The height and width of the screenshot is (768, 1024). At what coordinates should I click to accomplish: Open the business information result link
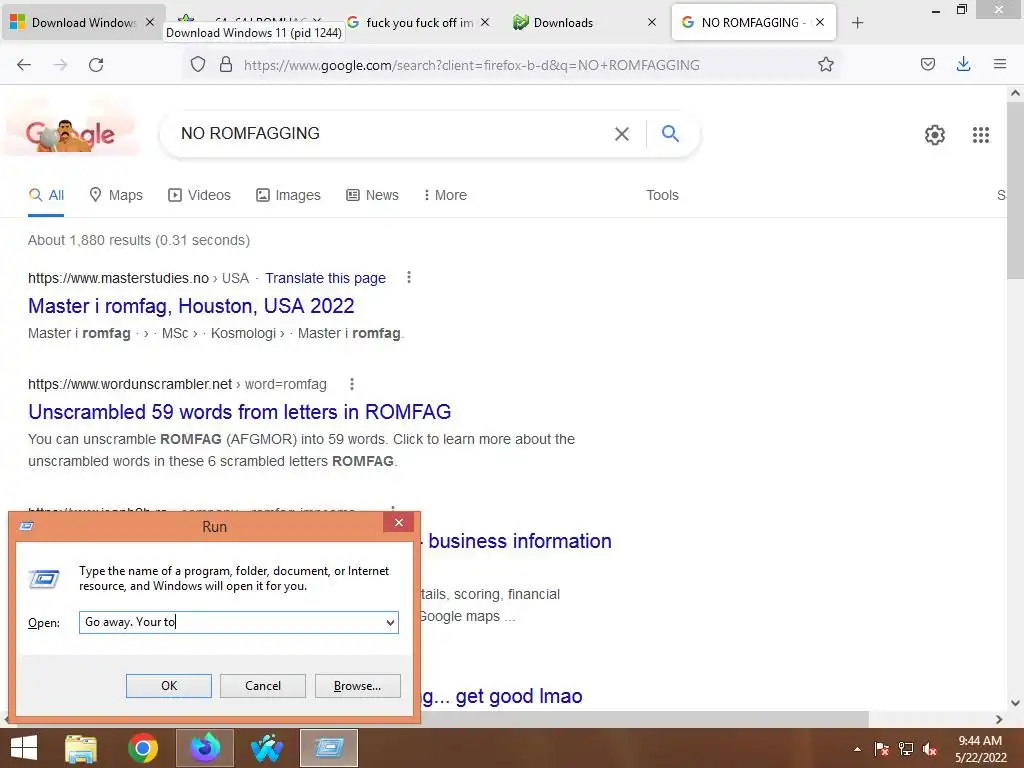[520, 541]
